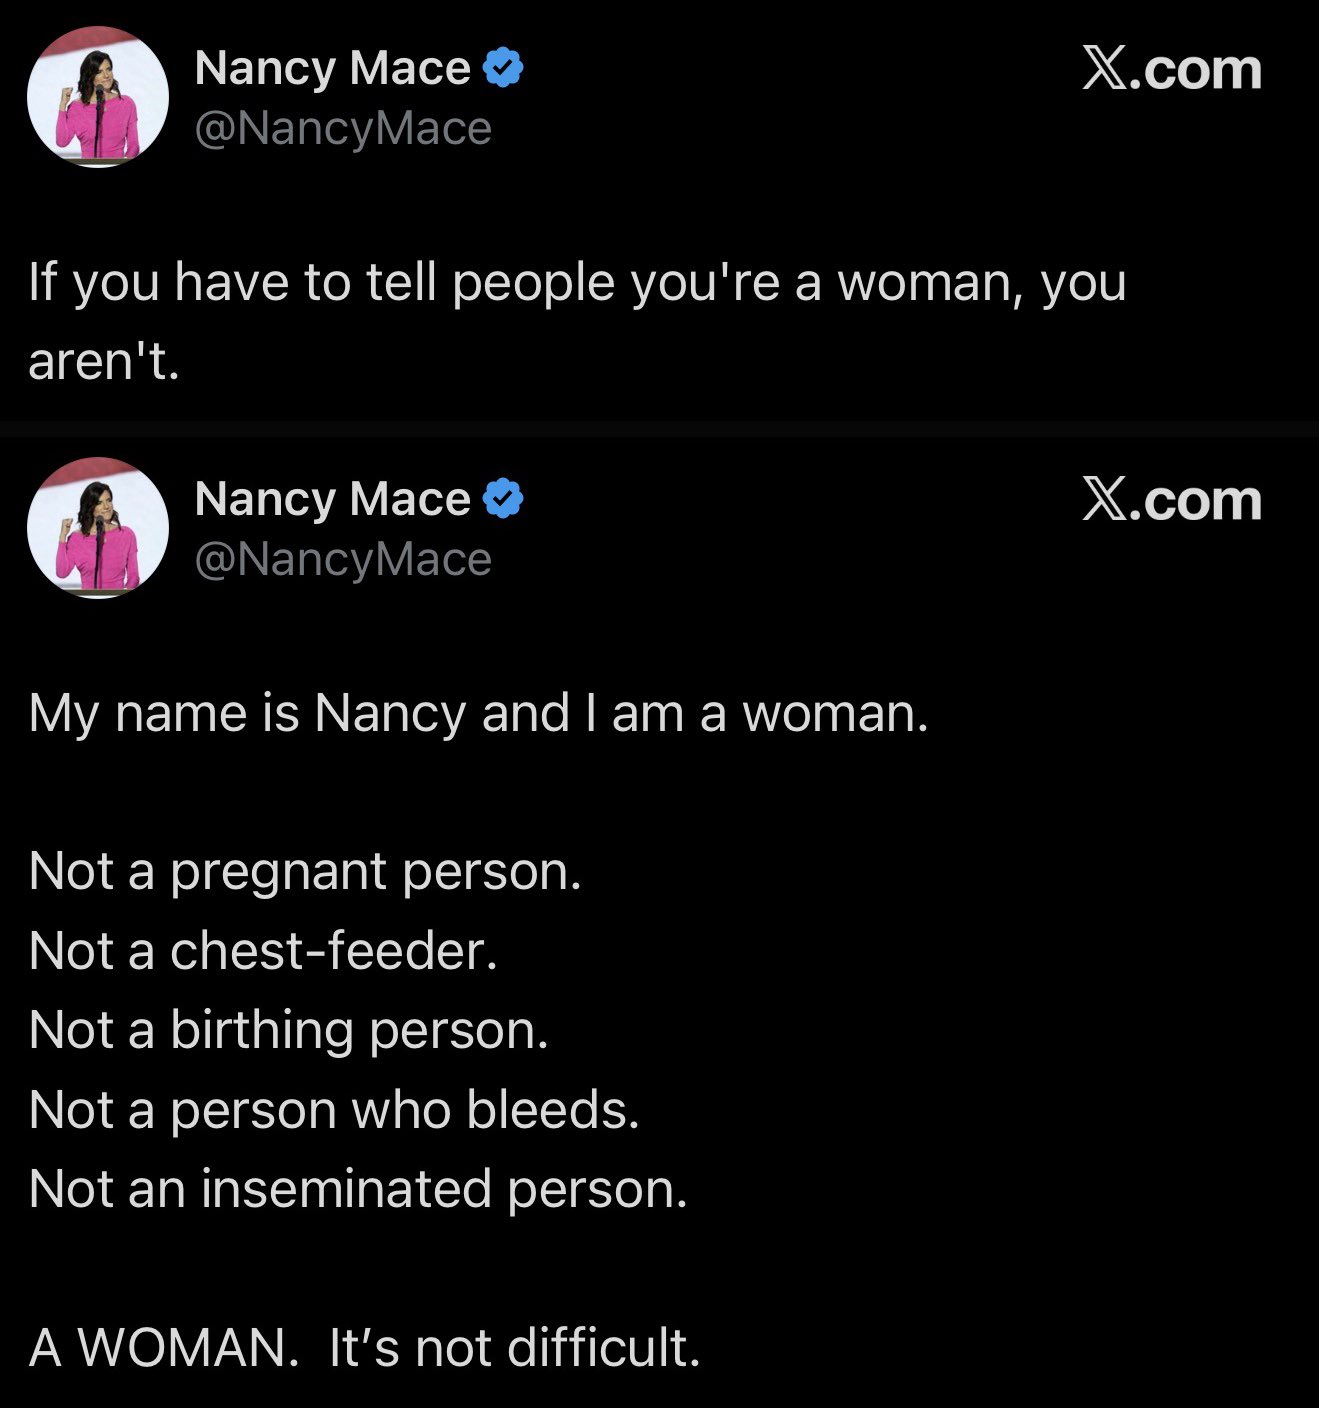Screen dimensions: 1319x1408
Task: Click the line "Not a birthing person."
Action: click(289, 1030)
